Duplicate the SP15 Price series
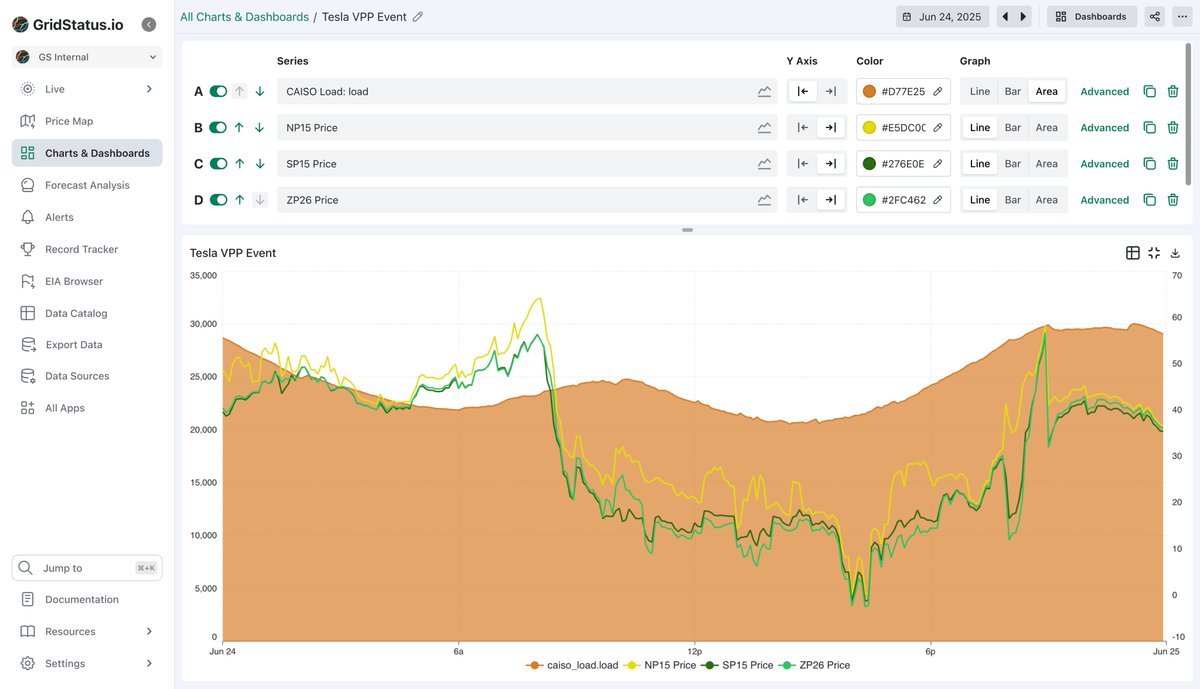This screenshot has height=689, width=1200. pyautogui.click(x=1149, y=164)
